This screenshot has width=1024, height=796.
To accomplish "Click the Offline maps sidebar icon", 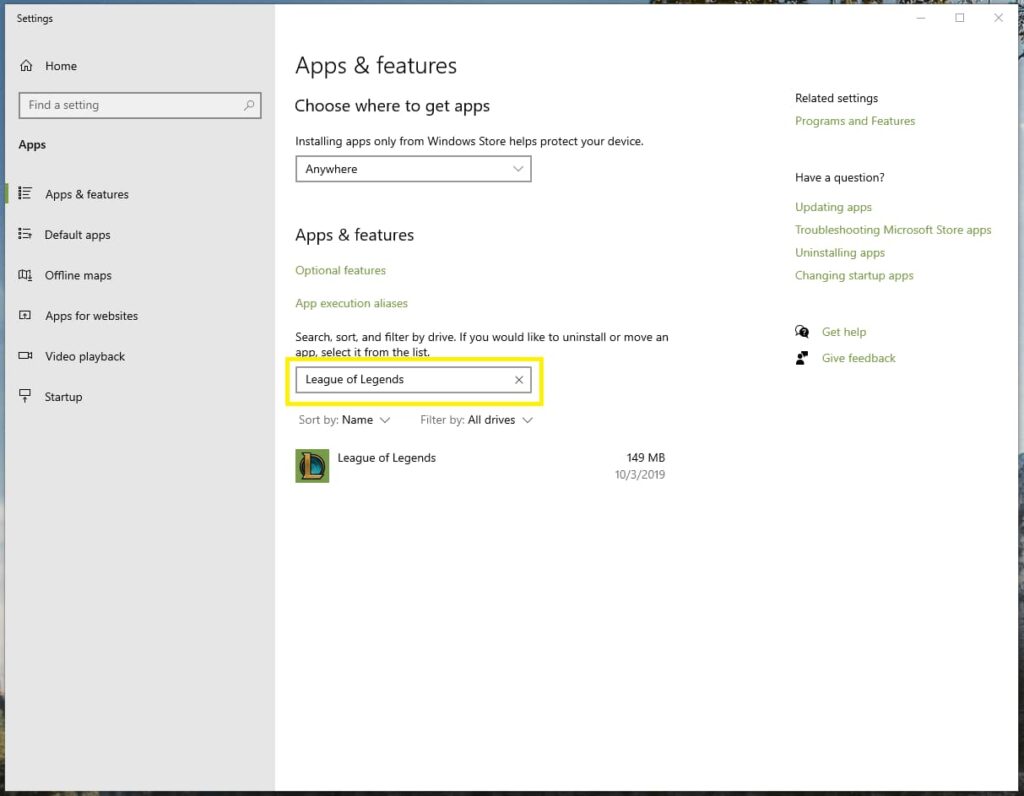I will [x=25, y=275].
